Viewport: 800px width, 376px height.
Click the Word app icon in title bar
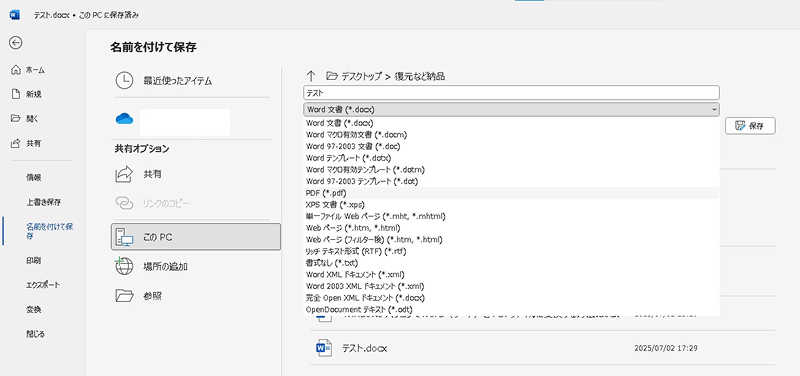[15, 15]
